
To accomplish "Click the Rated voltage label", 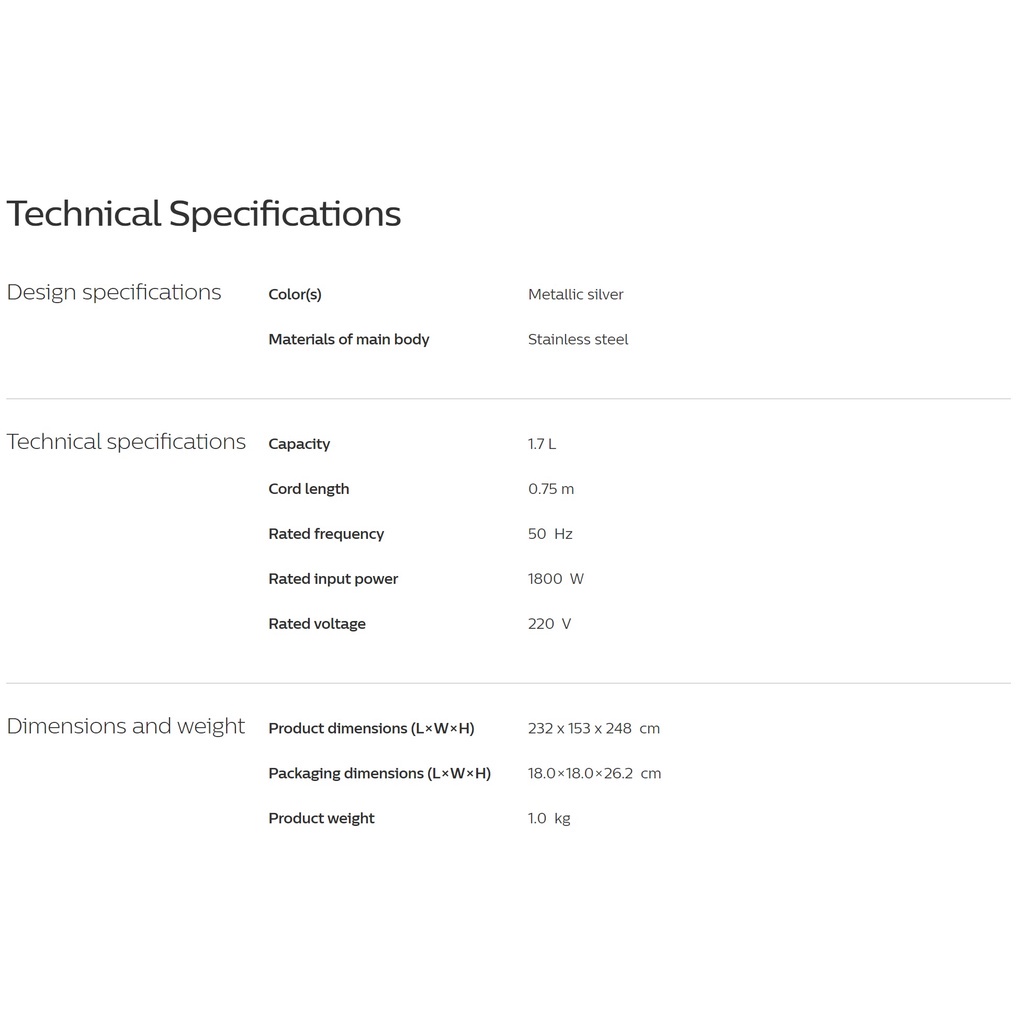I will point(317,624).
